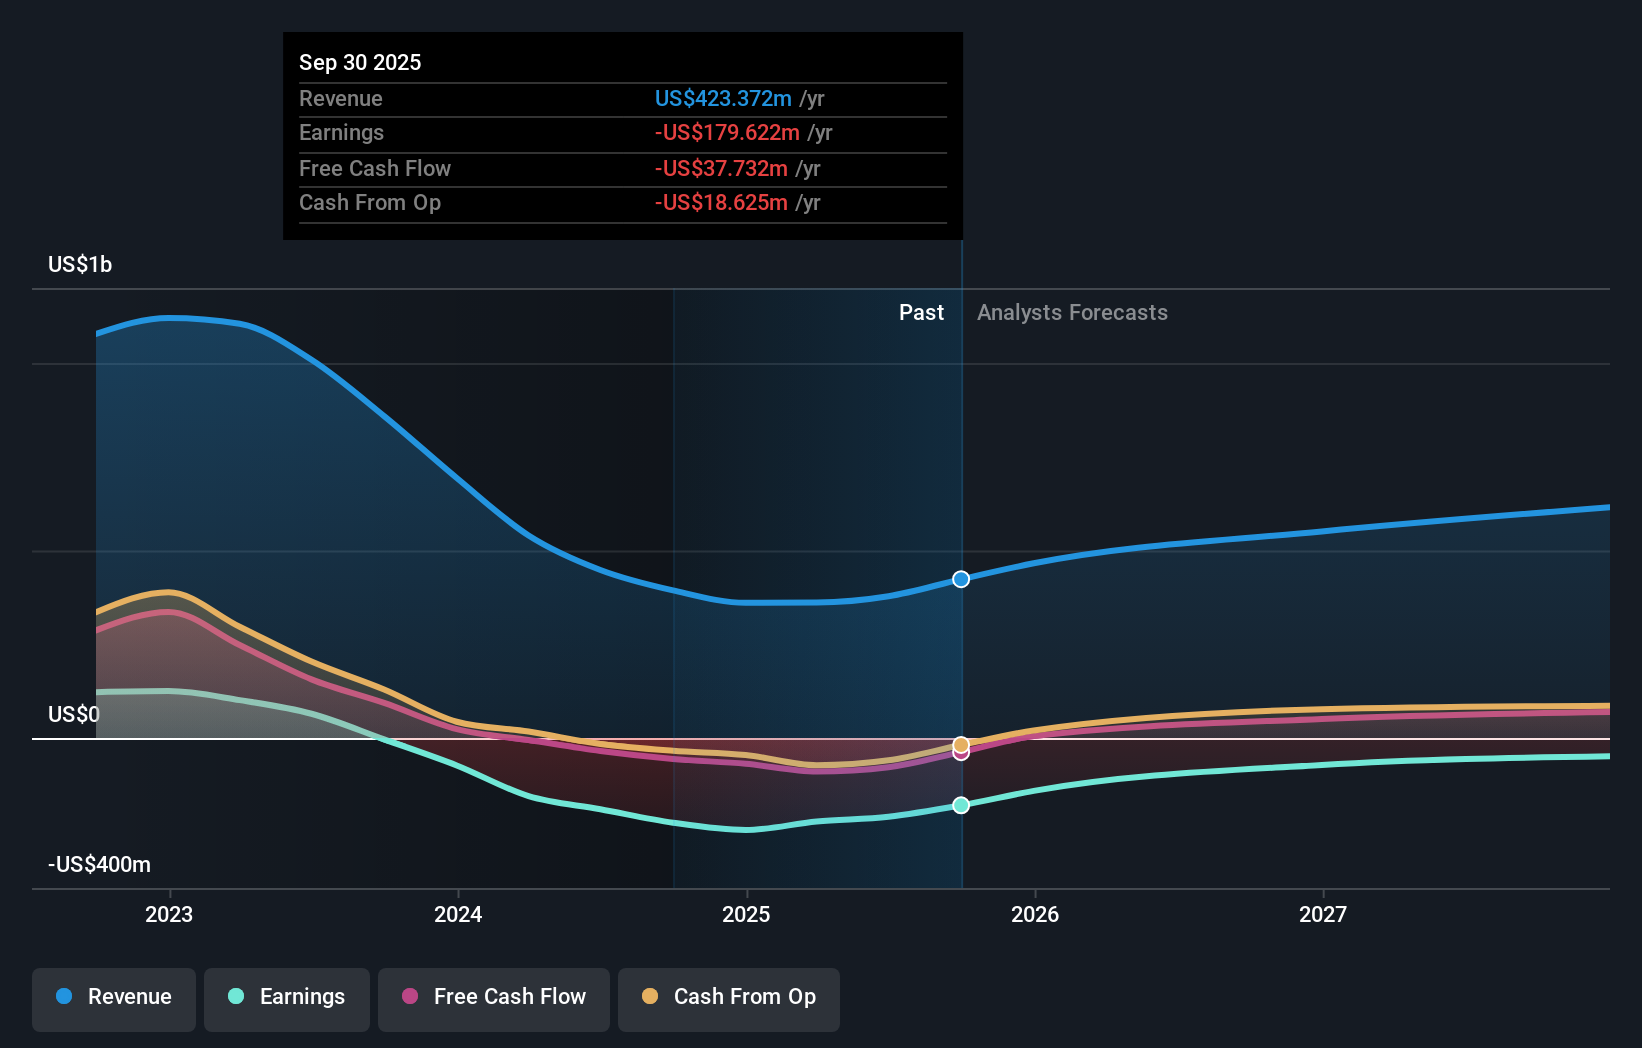Click the blue Revenue legend dot

pos(62,997)
